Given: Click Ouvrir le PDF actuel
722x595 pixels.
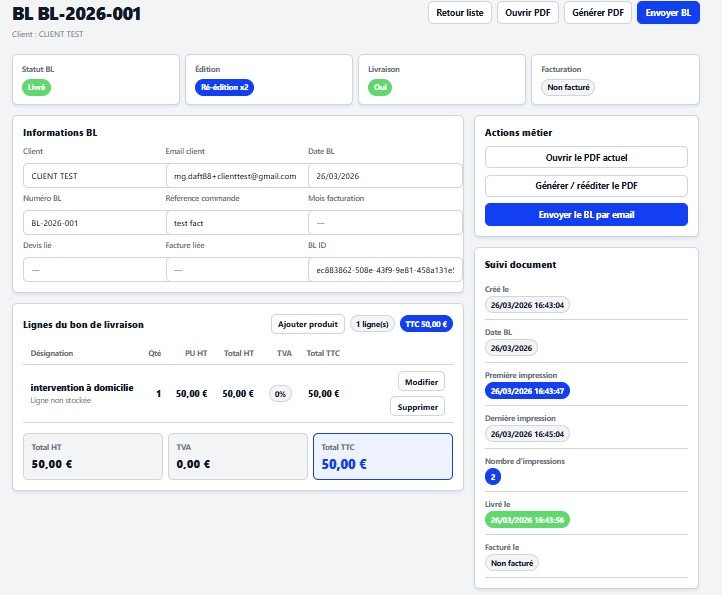Looking at the screenshot, I should pyautogui.click(x=586, y=157).
